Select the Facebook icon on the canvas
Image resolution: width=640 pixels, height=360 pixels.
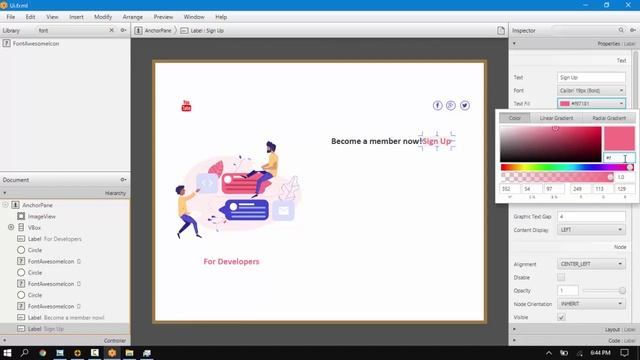pyautogui.click(x=437, y=105)
